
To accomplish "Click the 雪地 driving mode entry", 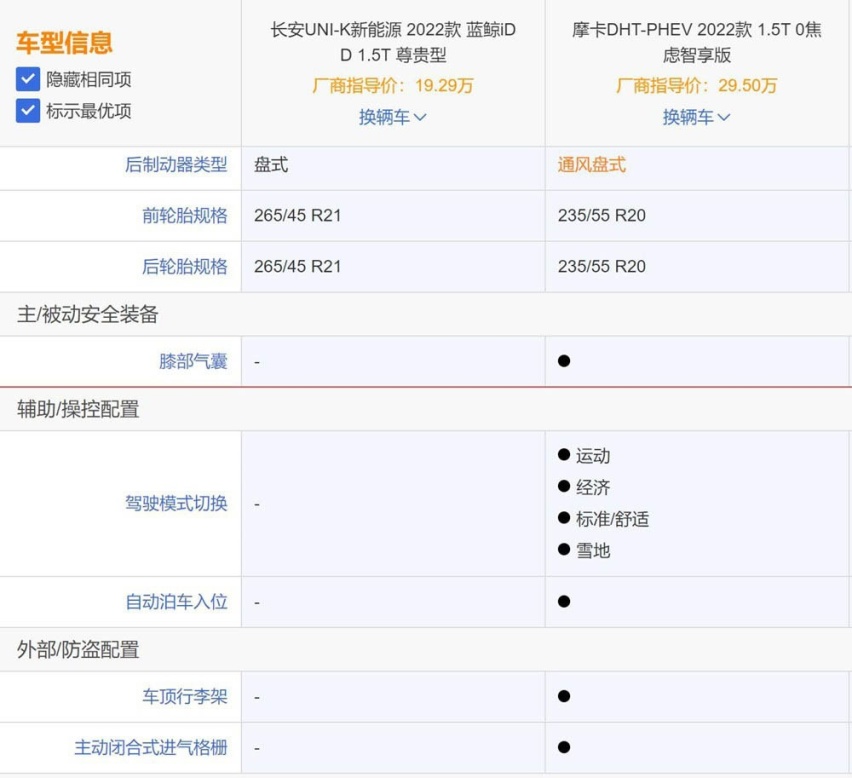I will [593, 550].
